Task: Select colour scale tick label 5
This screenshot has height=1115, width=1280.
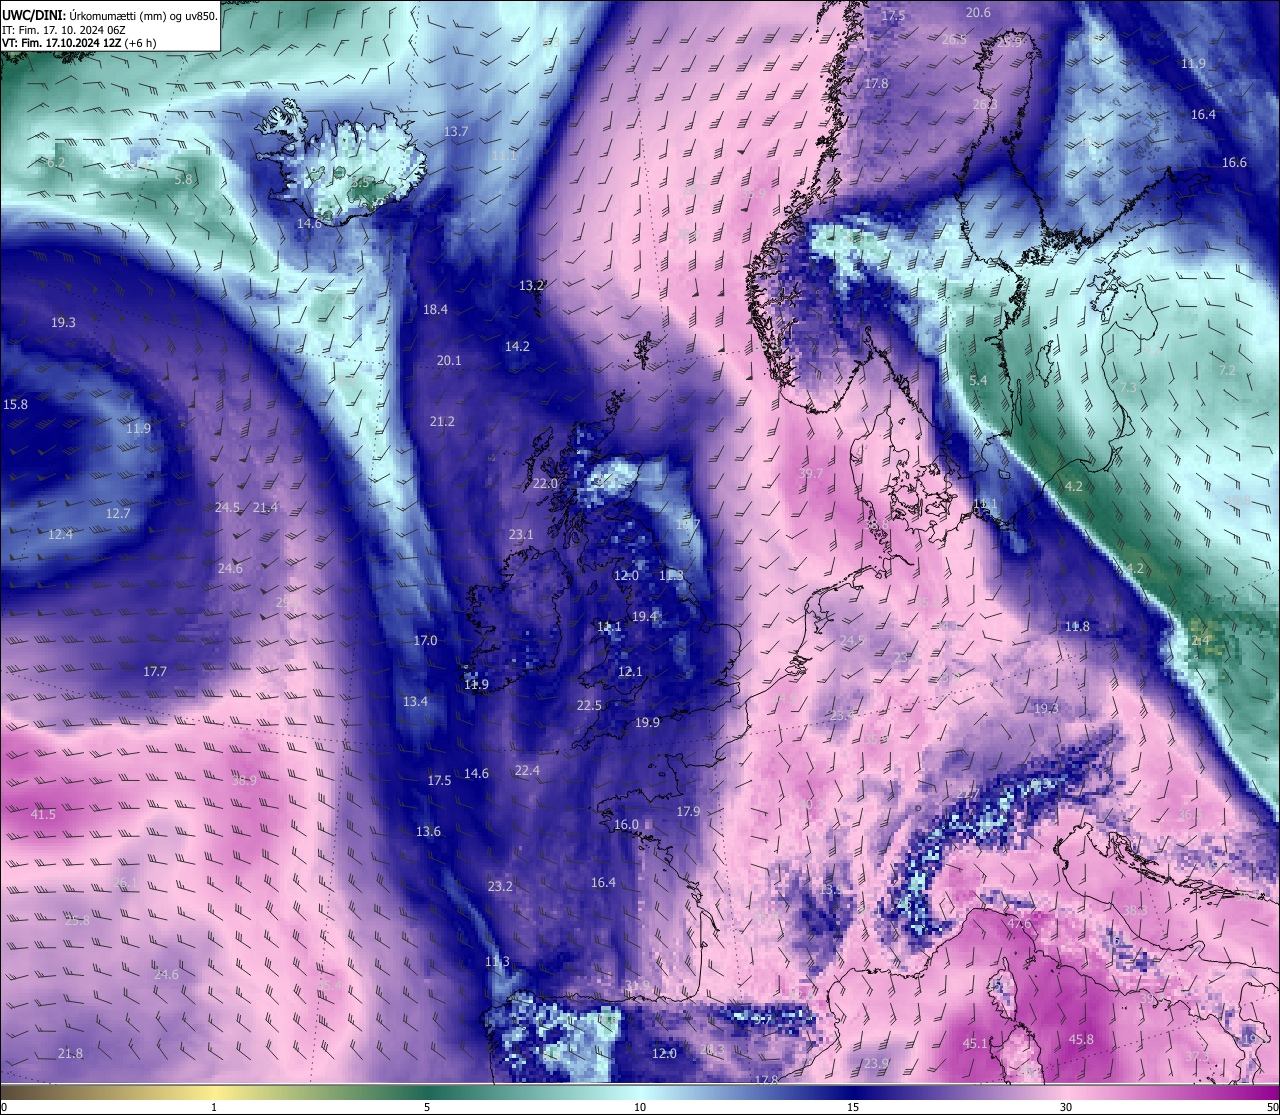Action: (x=427, y=1107)
